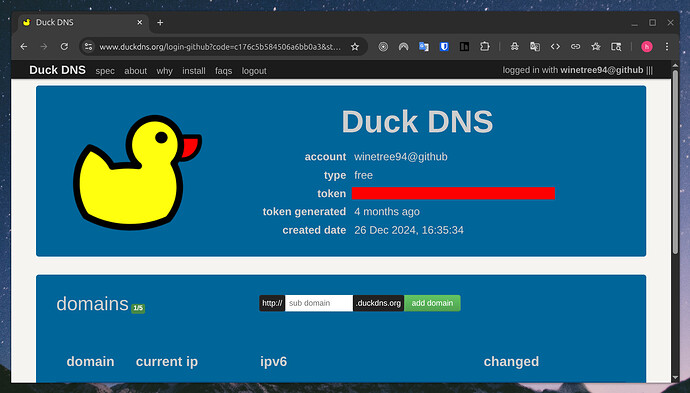690x393 pixels.
Task: Click the 'domain' column header
Action: coord(90,362)
